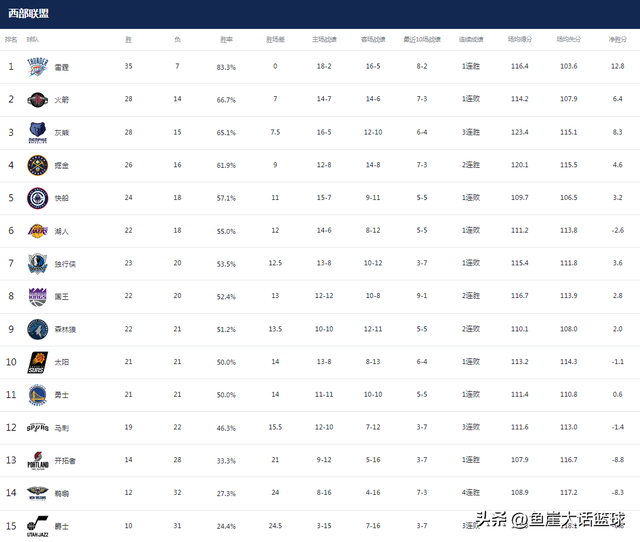Click the 8-2 last-ten record cell
Screen dimensions: 640x542
422,66
